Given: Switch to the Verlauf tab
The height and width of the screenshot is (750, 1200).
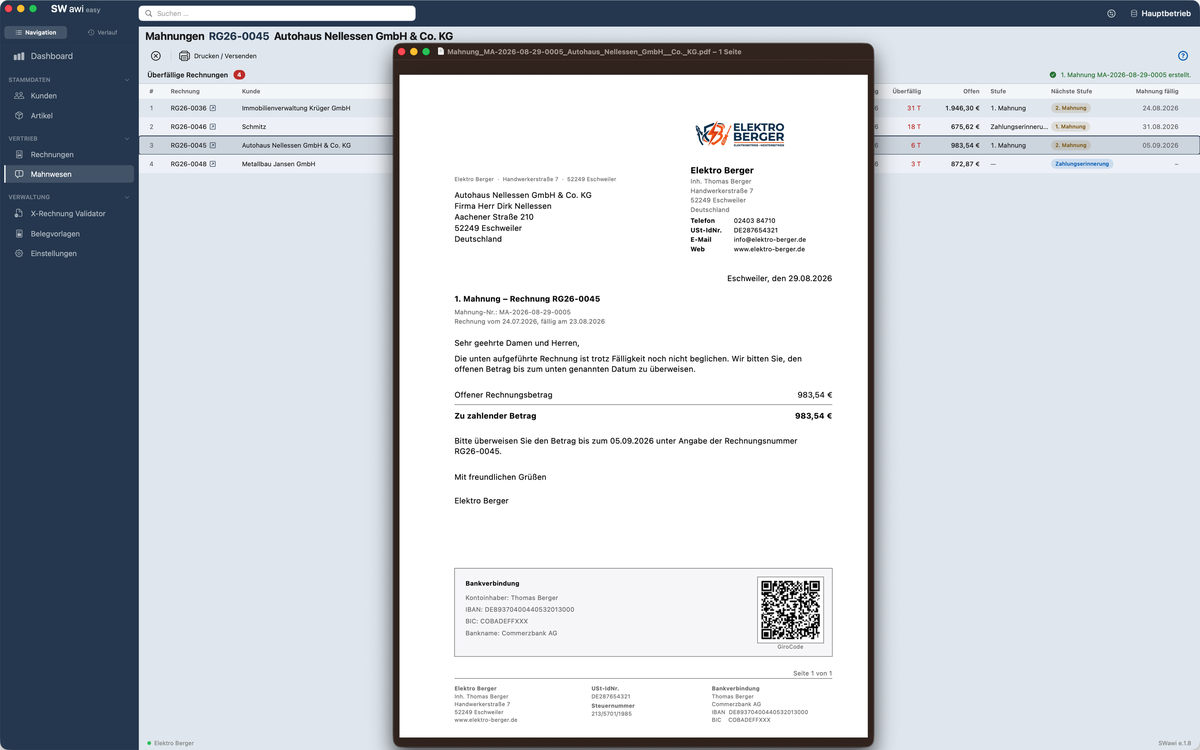Looking at the screenshot, I should [x=102, y=32].
